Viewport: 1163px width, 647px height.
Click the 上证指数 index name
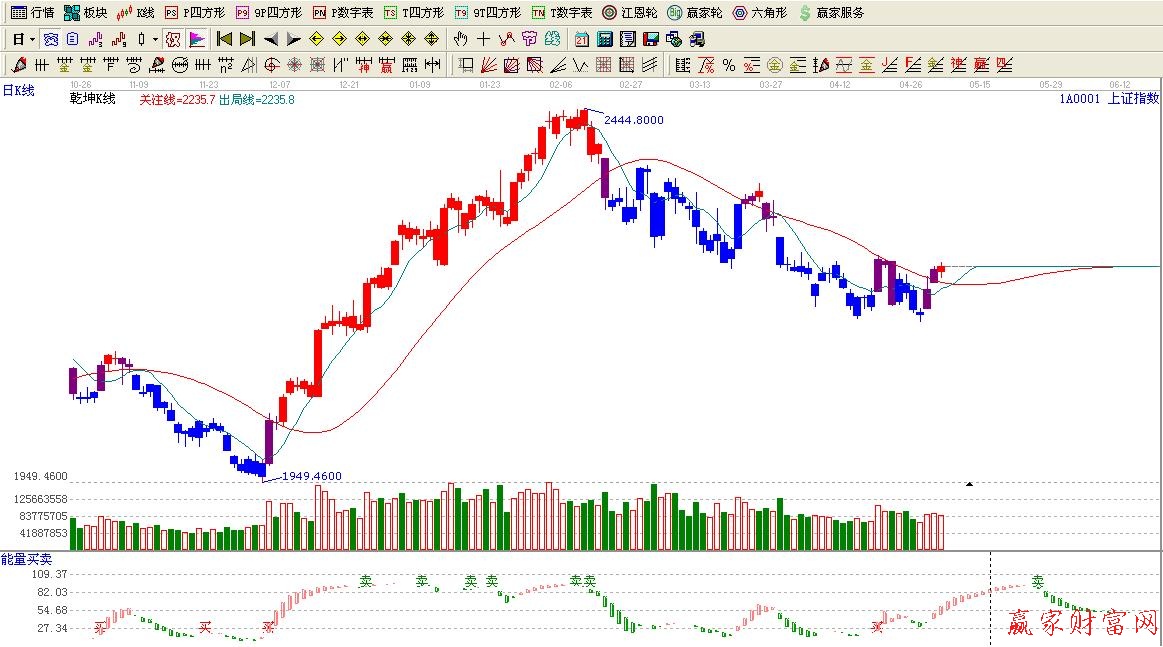[1133, 98]
